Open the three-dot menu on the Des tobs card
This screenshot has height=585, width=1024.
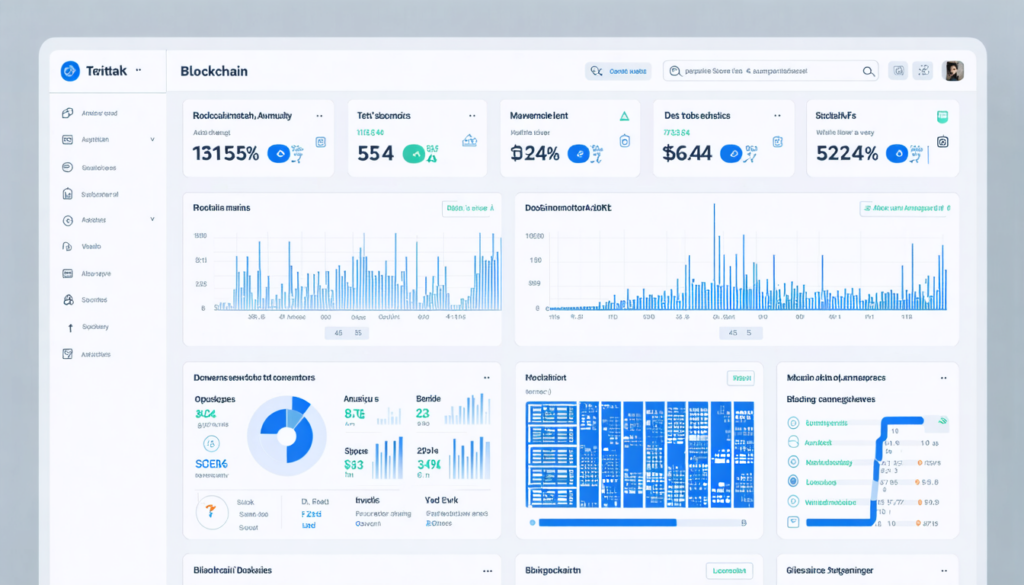[778, 116]
